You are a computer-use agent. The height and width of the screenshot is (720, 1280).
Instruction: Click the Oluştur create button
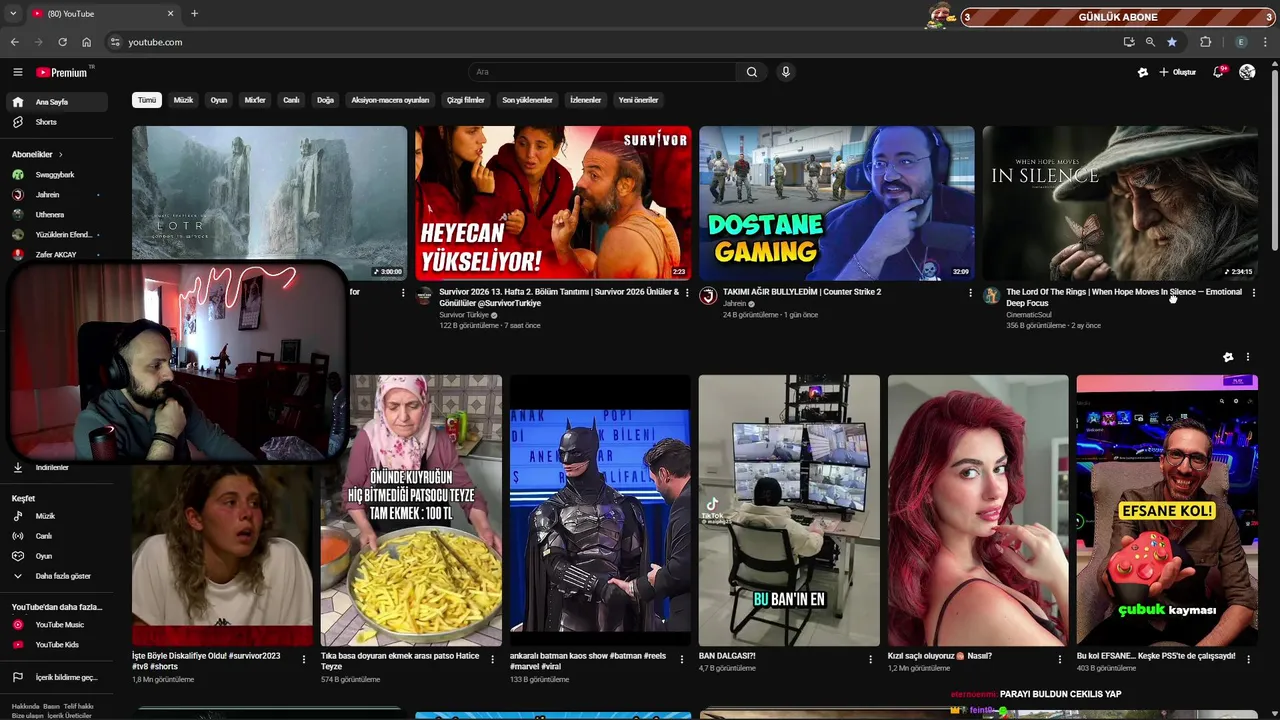coord(1178,72)
